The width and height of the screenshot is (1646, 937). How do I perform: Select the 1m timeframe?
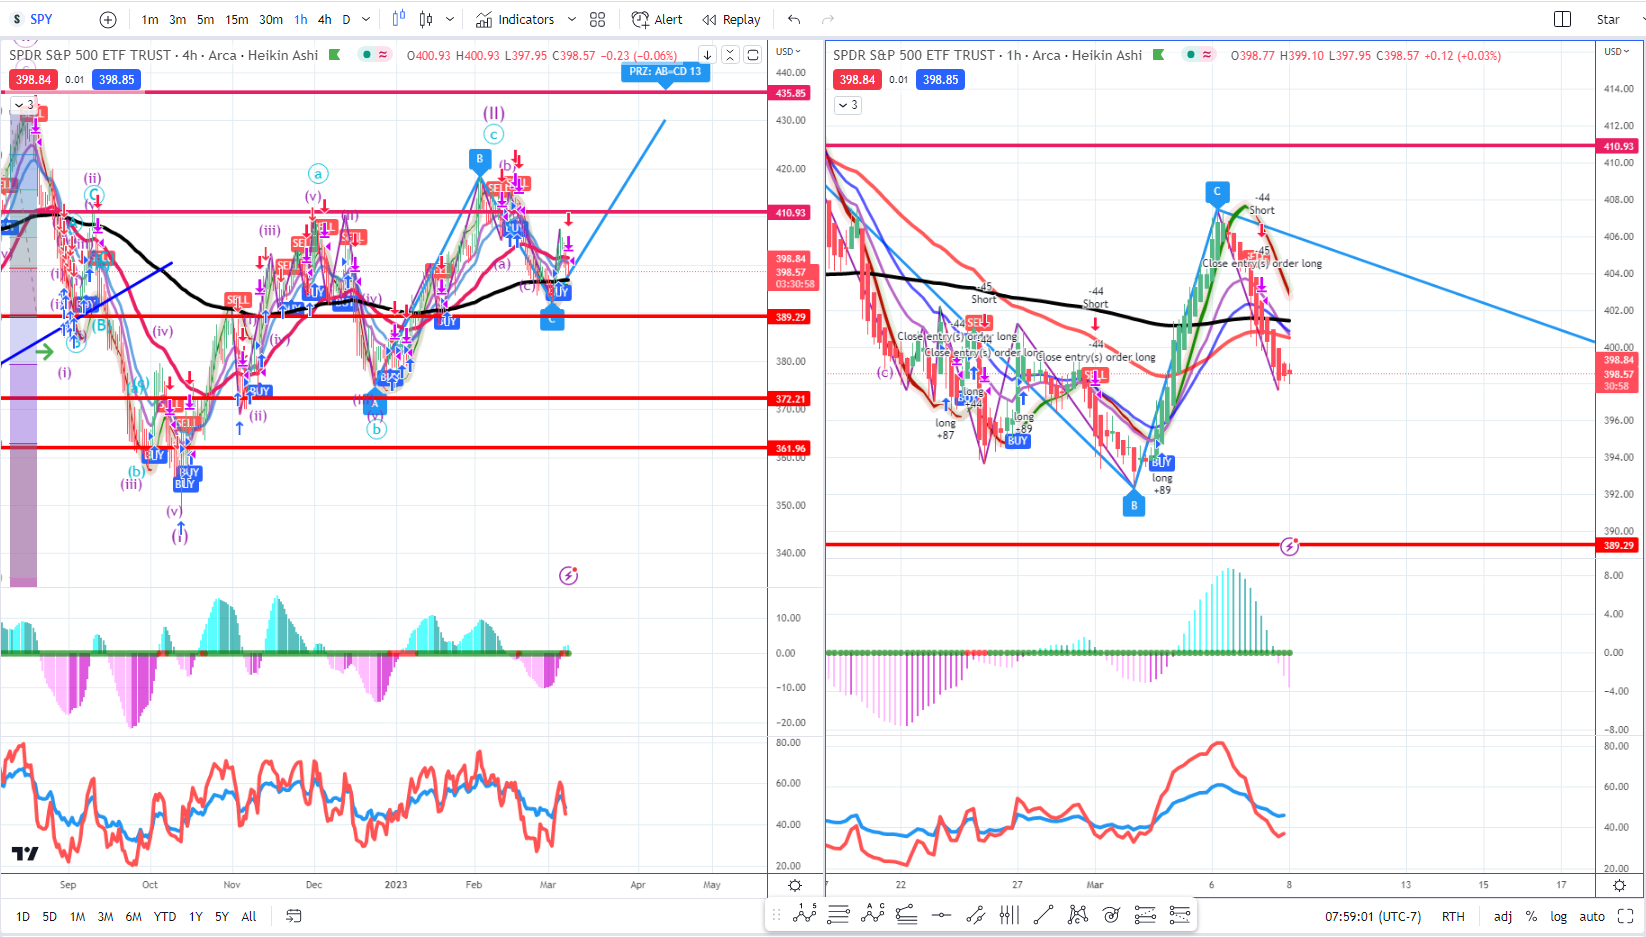pyautogui.click(x=150, y=19)
